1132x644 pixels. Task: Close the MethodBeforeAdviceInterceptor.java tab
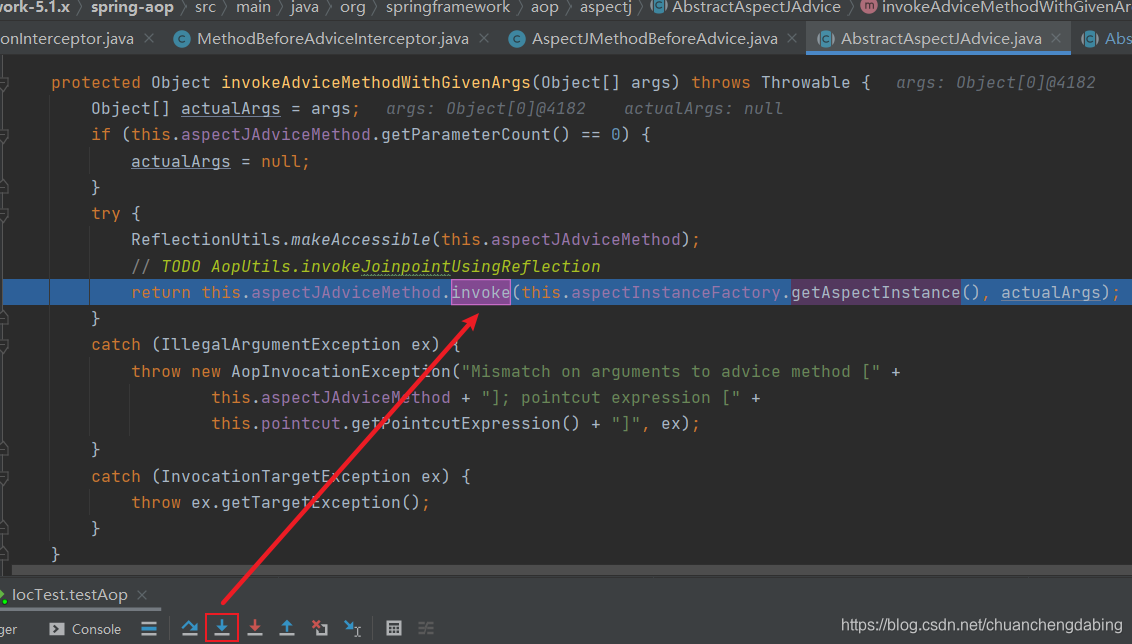tap(484, 38)
